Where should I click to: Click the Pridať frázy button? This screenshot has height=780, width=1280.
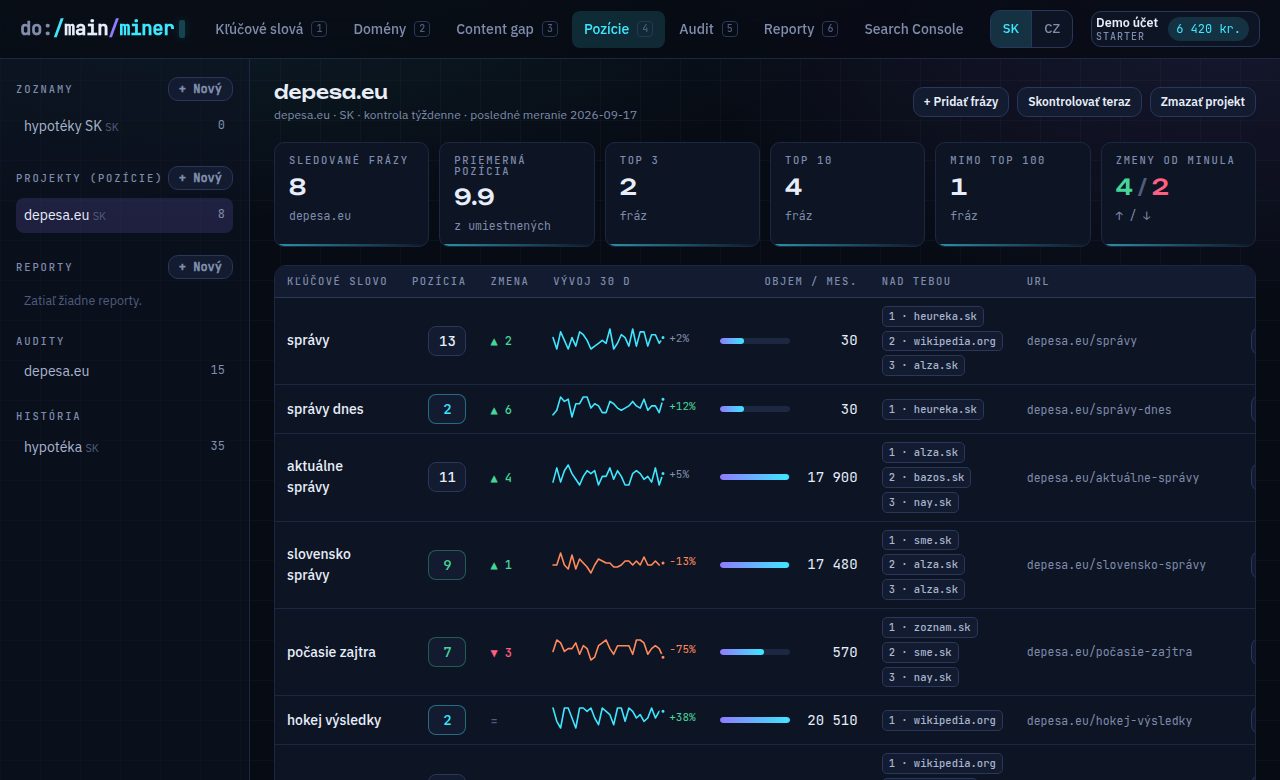pyautogui.click(x=960, y=102)
